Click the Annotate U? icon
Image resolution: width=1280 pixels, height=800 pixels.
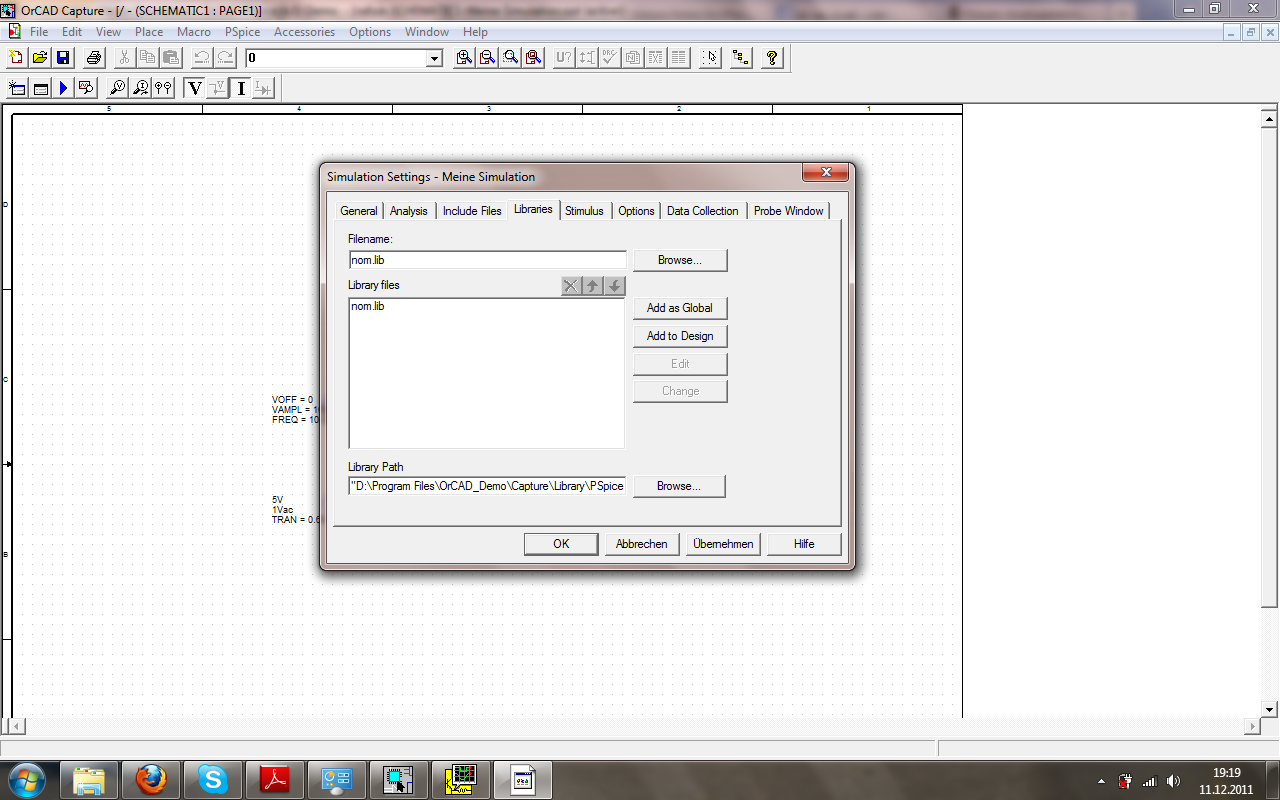pyautogui.click(x=564, y=58)
